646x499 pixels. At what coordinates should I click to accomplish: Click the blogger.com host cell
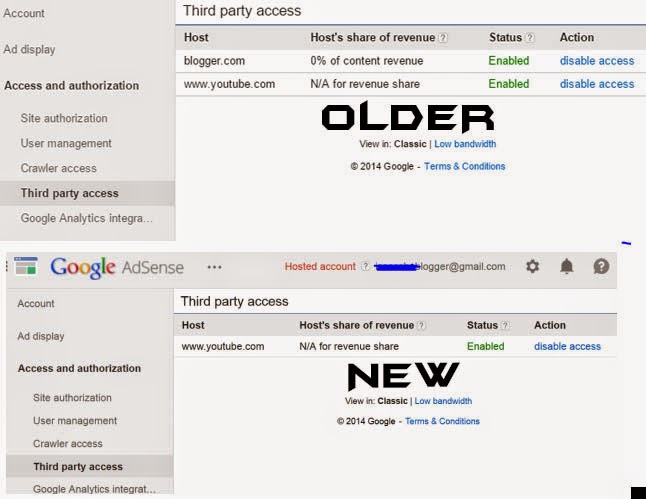coord(214,61)
